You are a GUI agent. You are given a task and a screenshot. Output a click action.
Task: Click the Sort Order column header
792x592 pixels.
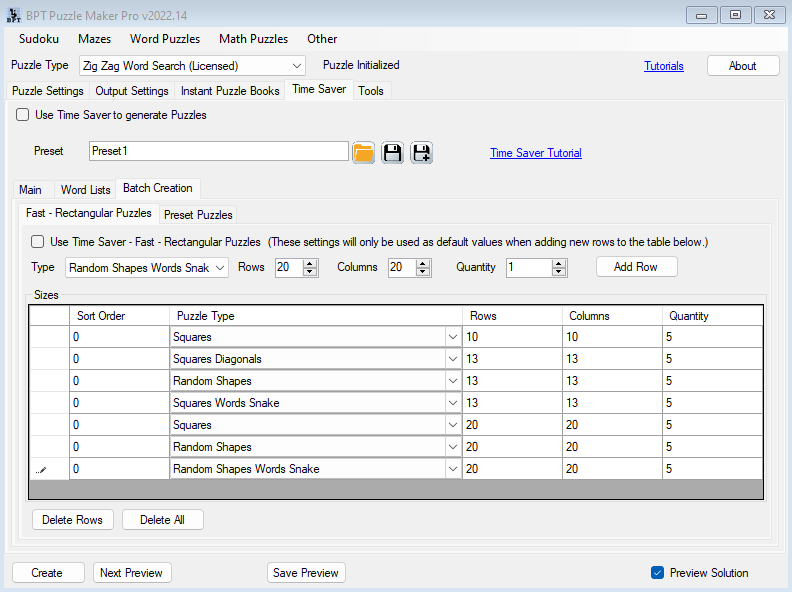119,316
